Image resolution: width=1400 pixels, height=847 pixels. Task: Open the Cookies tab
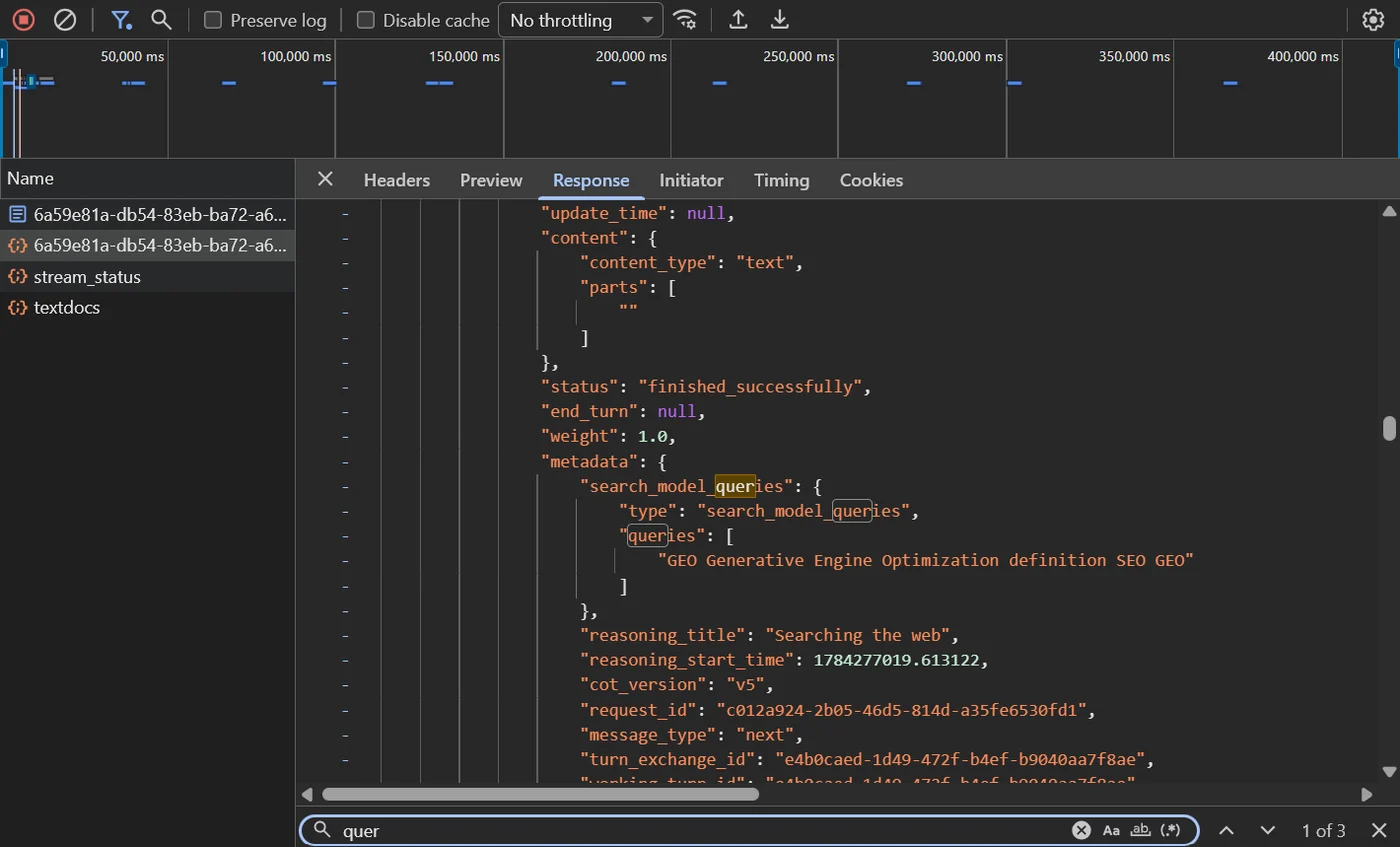(871, 180)
